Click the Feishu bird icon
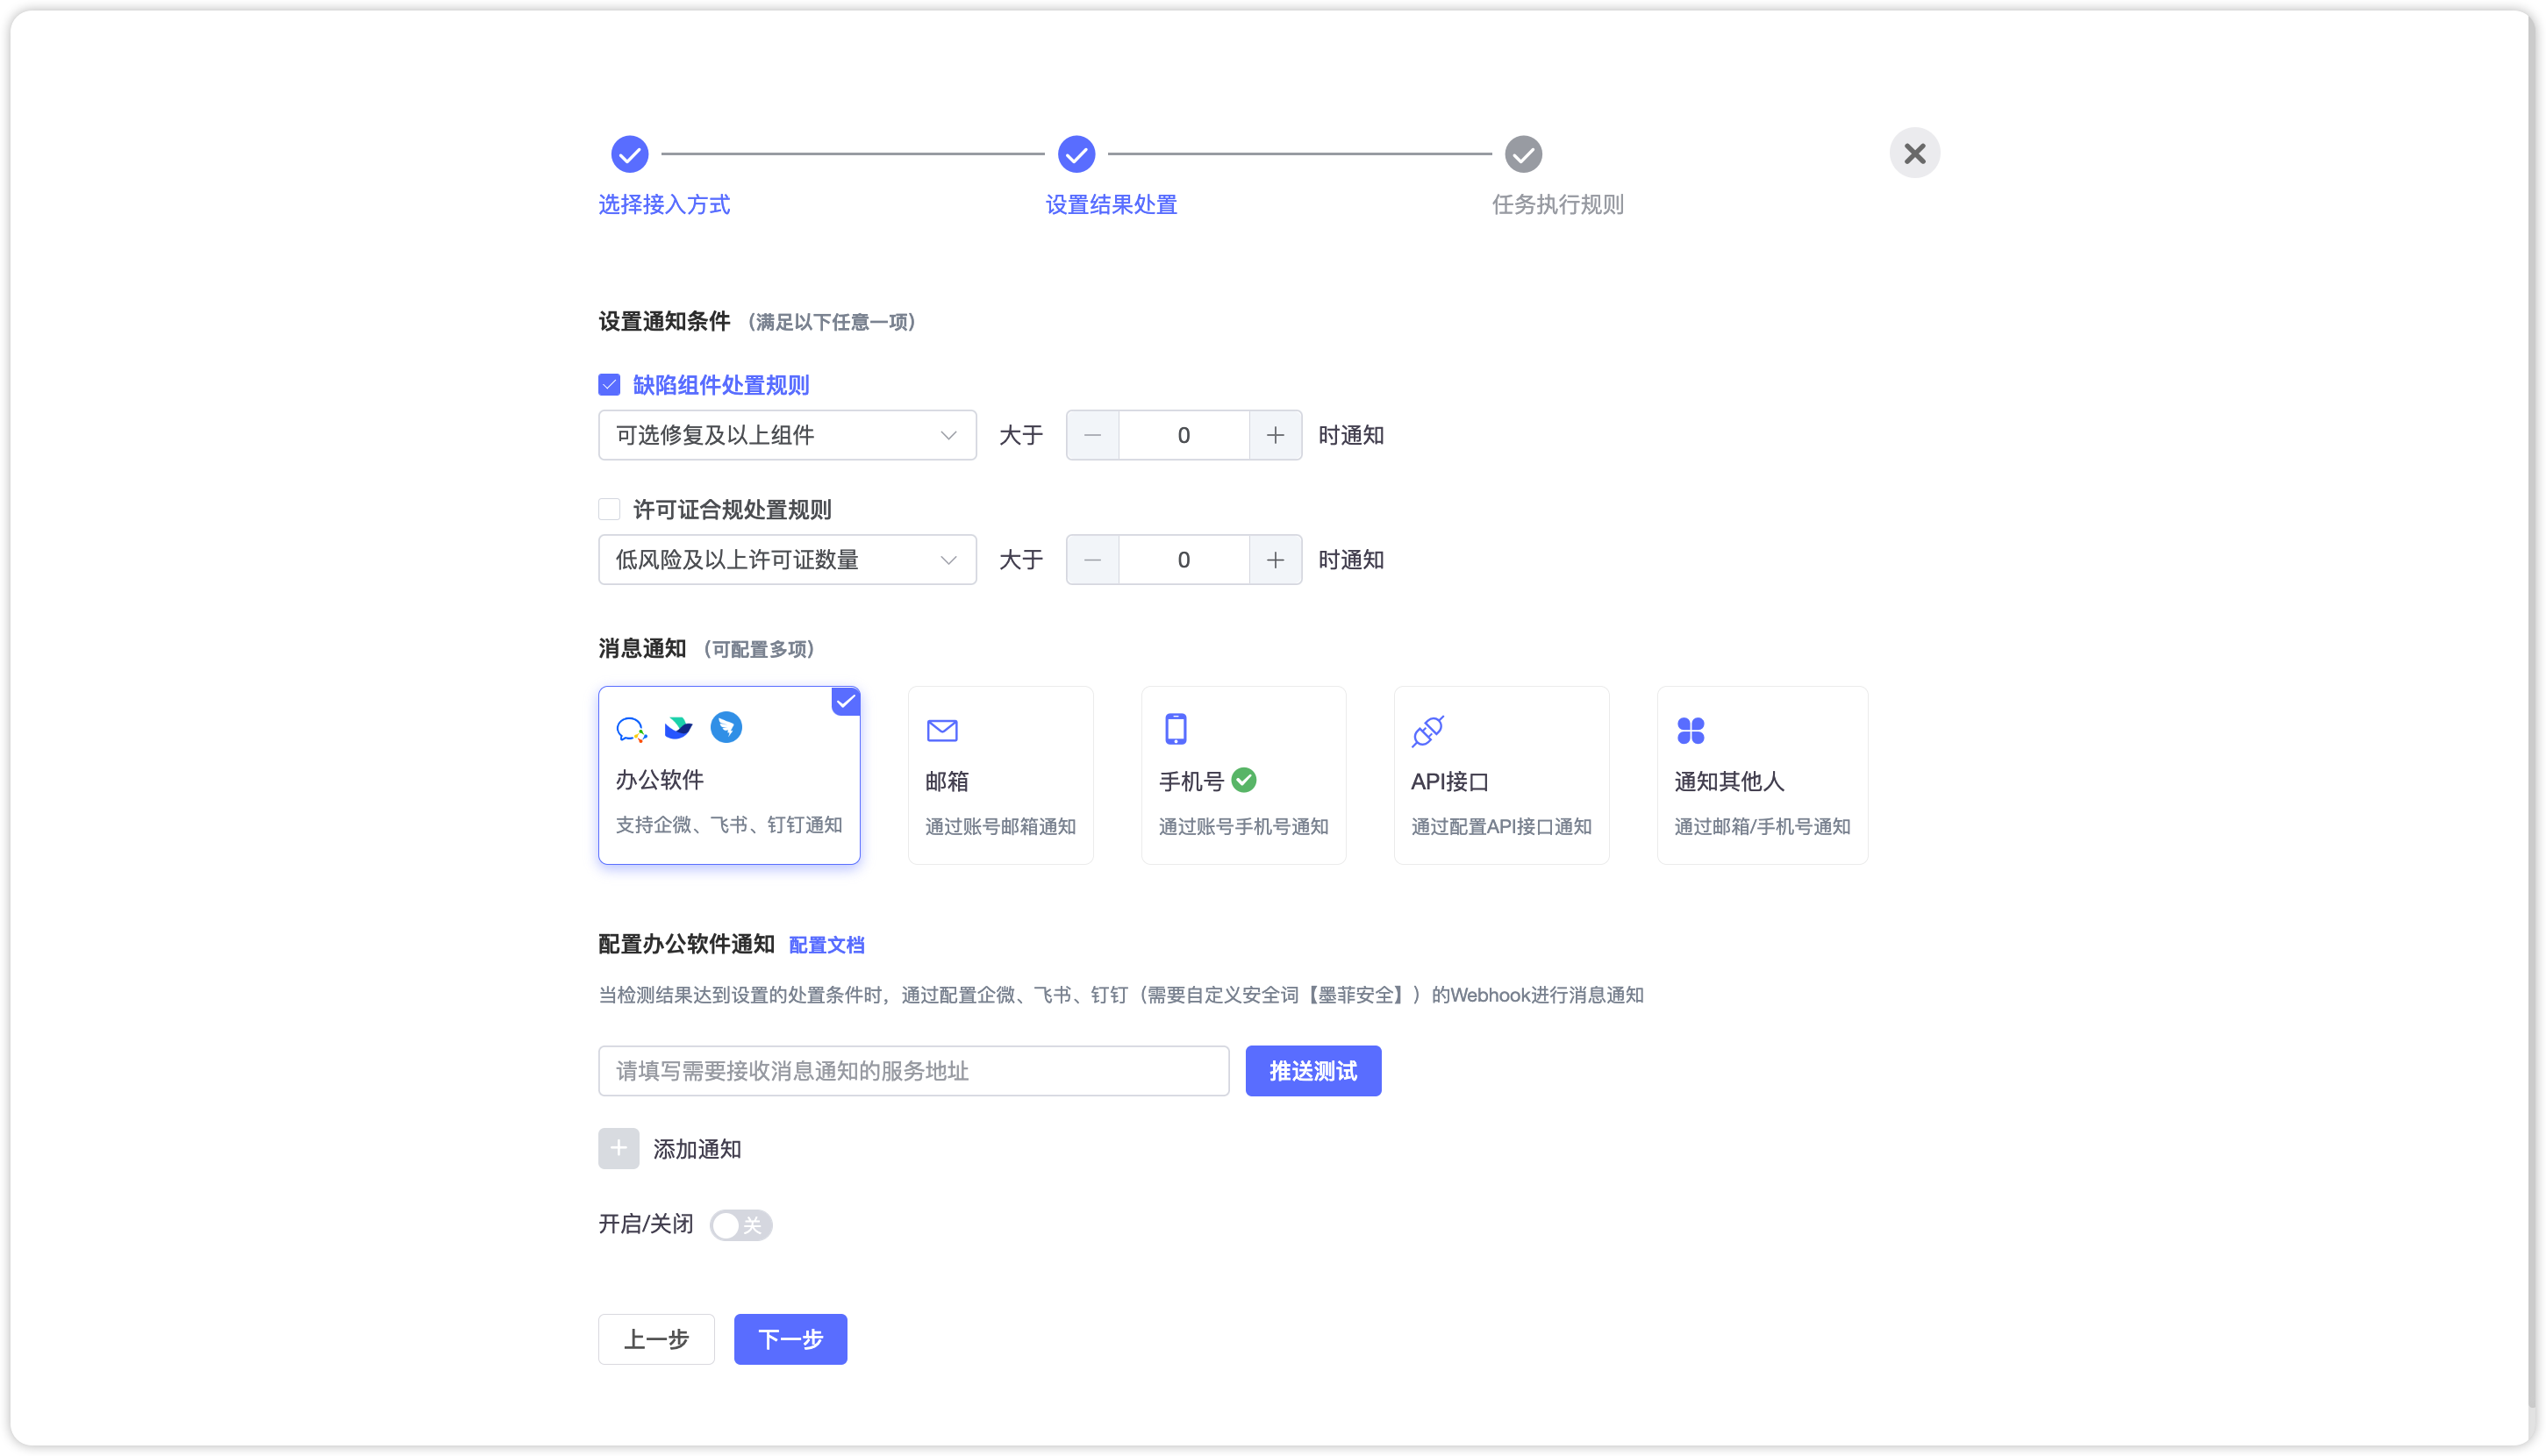This screenshot has height=1456, width=2546. pyautogui.click(x=679, y=728)
